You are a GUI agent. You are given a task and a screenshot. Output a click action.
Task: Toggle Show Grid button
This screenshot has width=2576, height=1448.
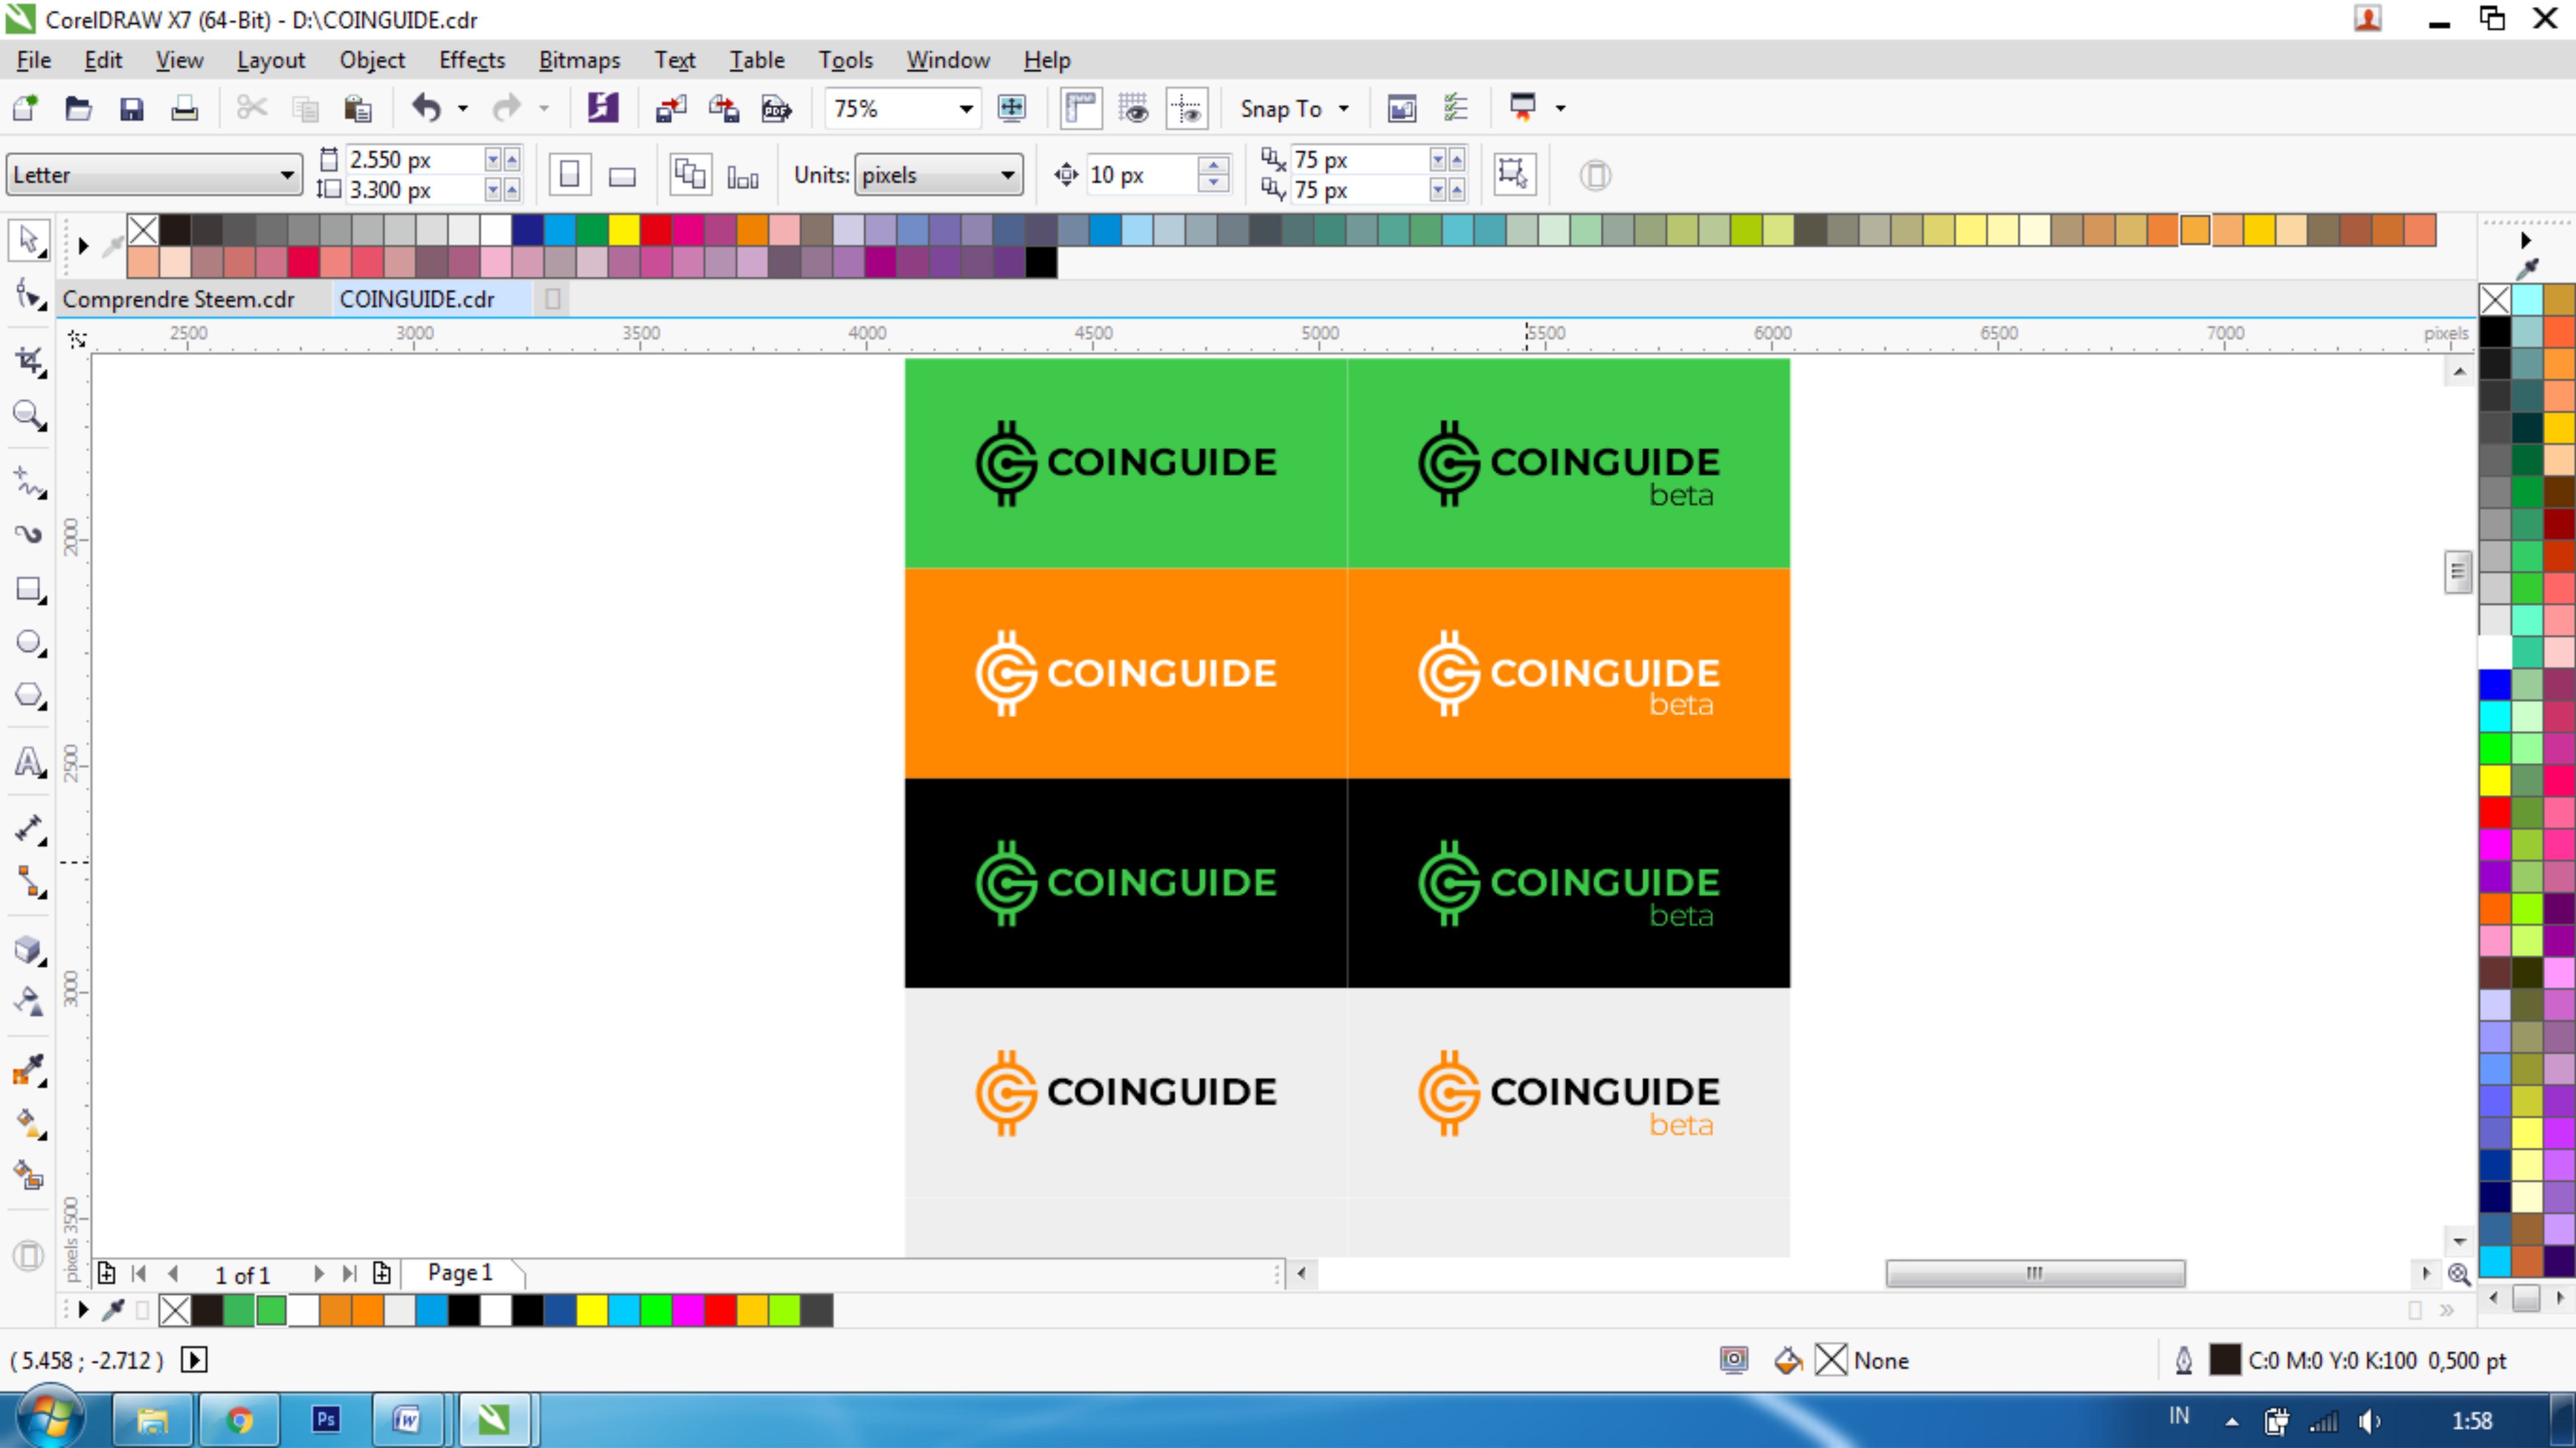pyautogui.click(x=1134, y=108)
